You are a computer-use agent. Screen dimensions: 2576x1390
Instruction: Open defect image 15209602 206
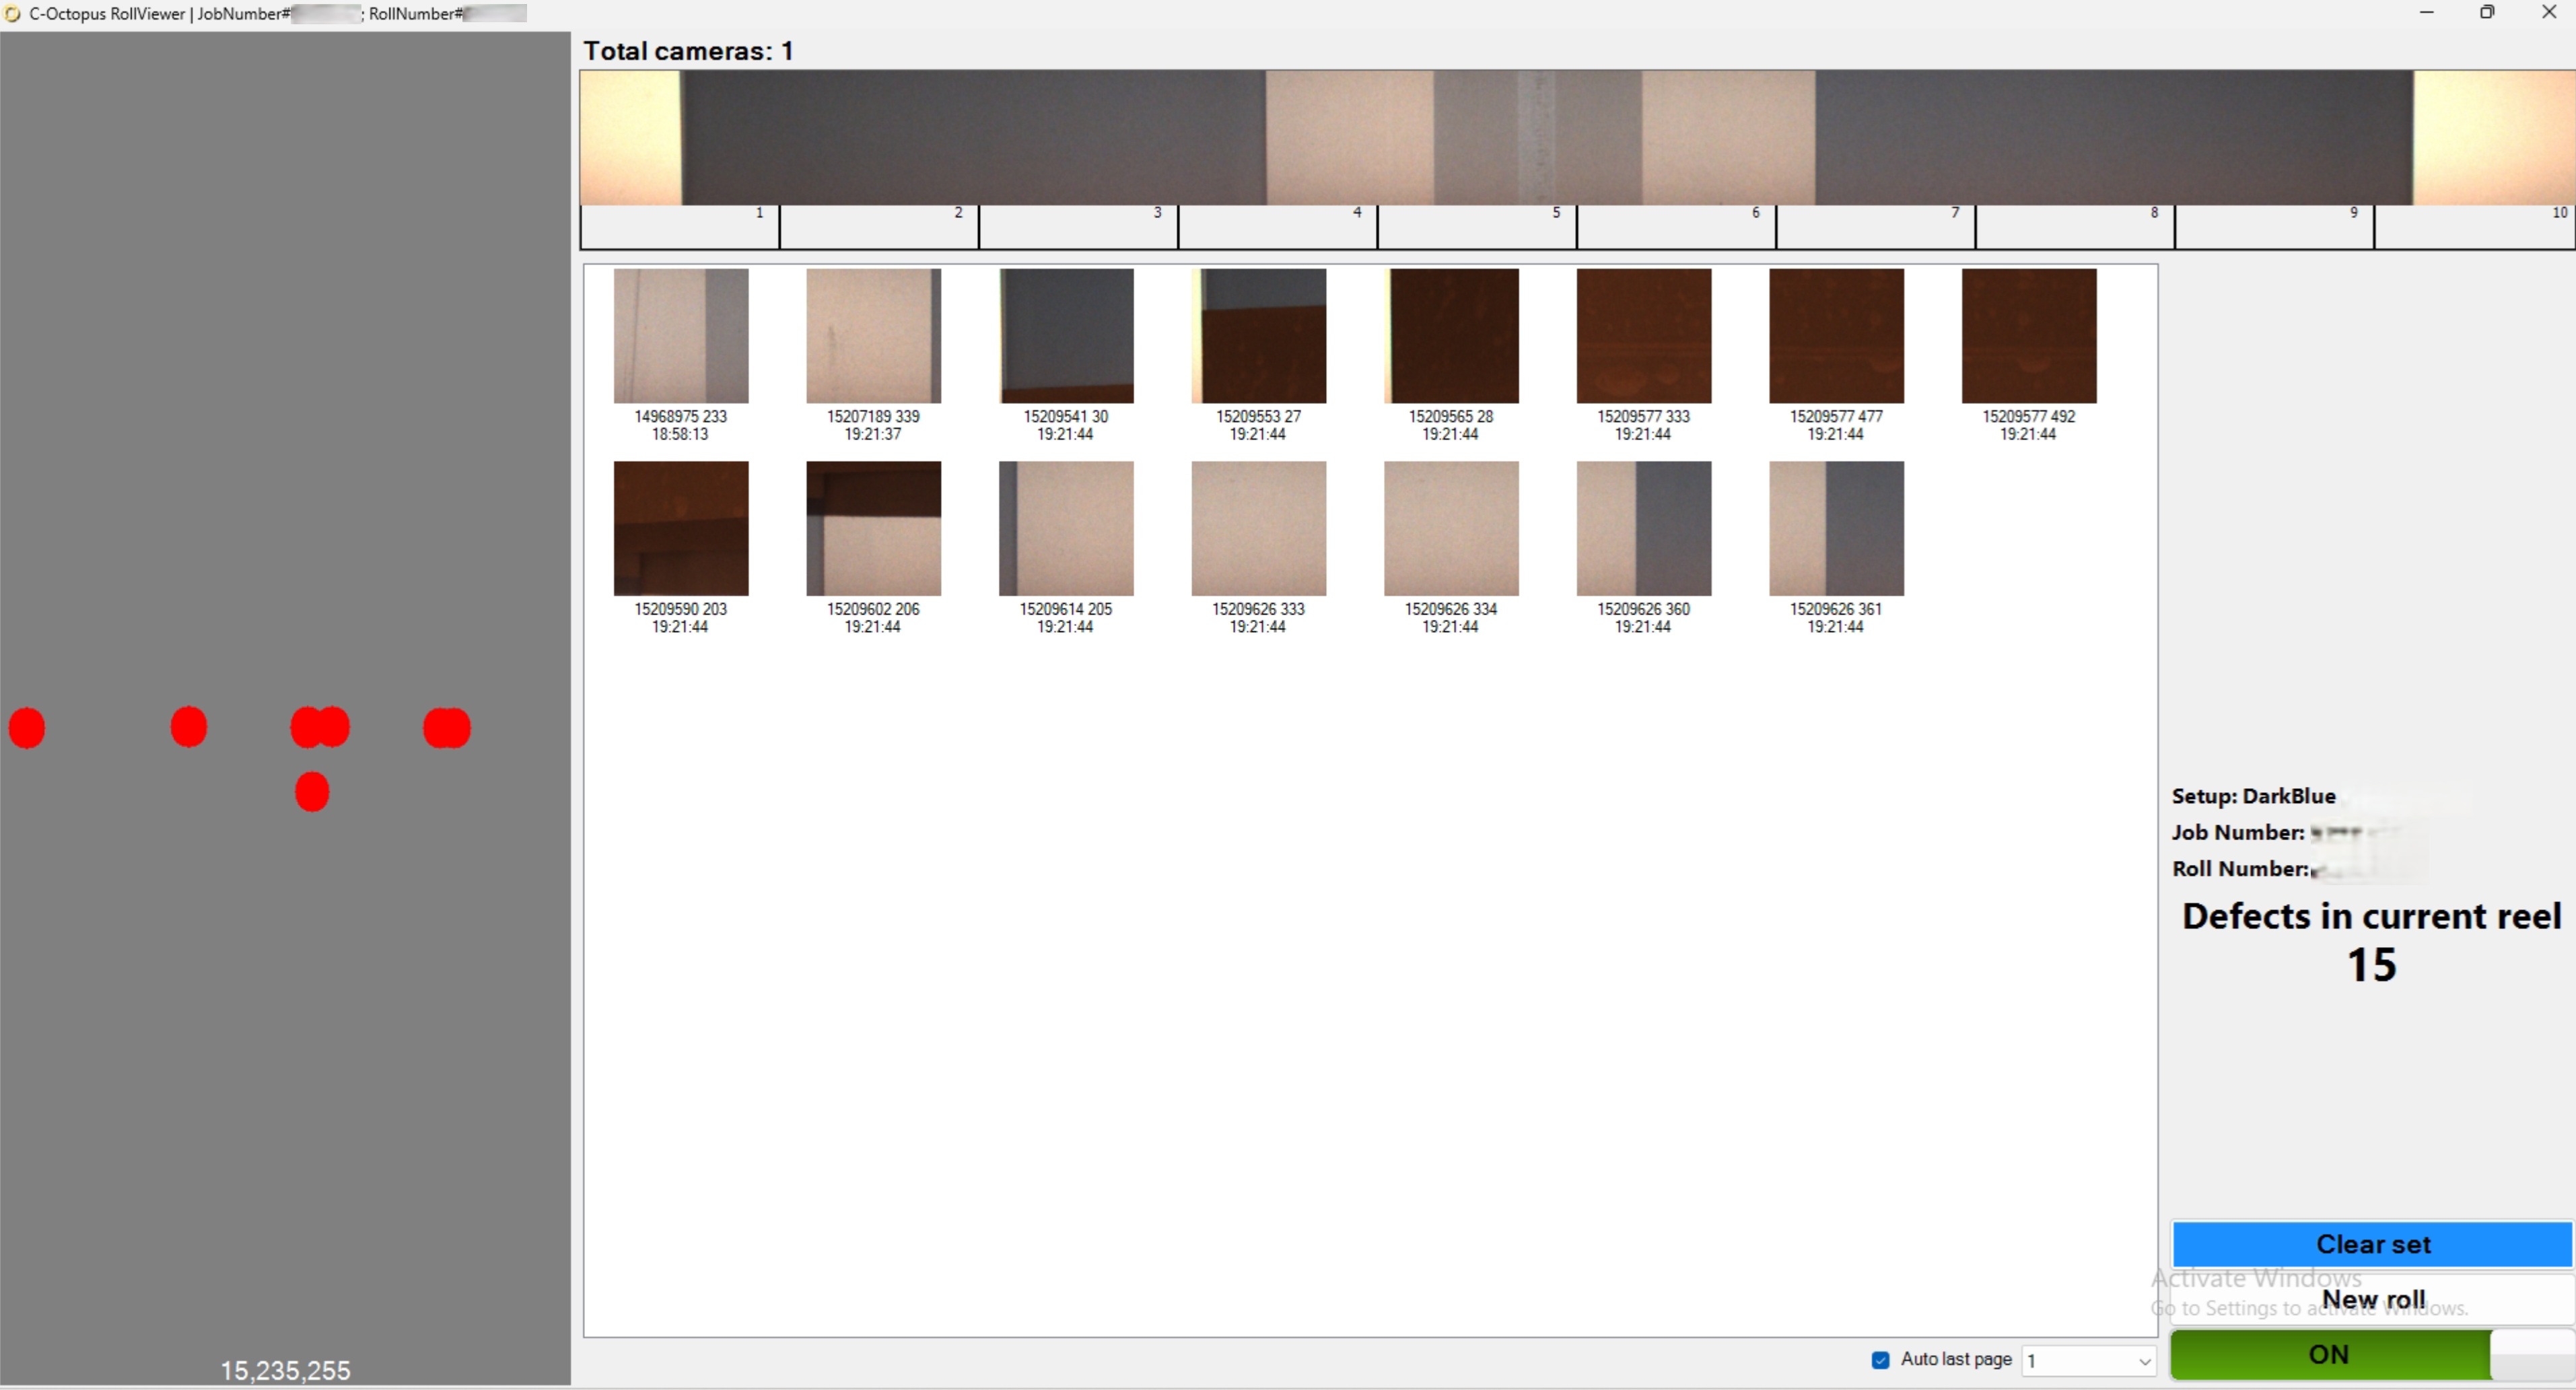873,528
